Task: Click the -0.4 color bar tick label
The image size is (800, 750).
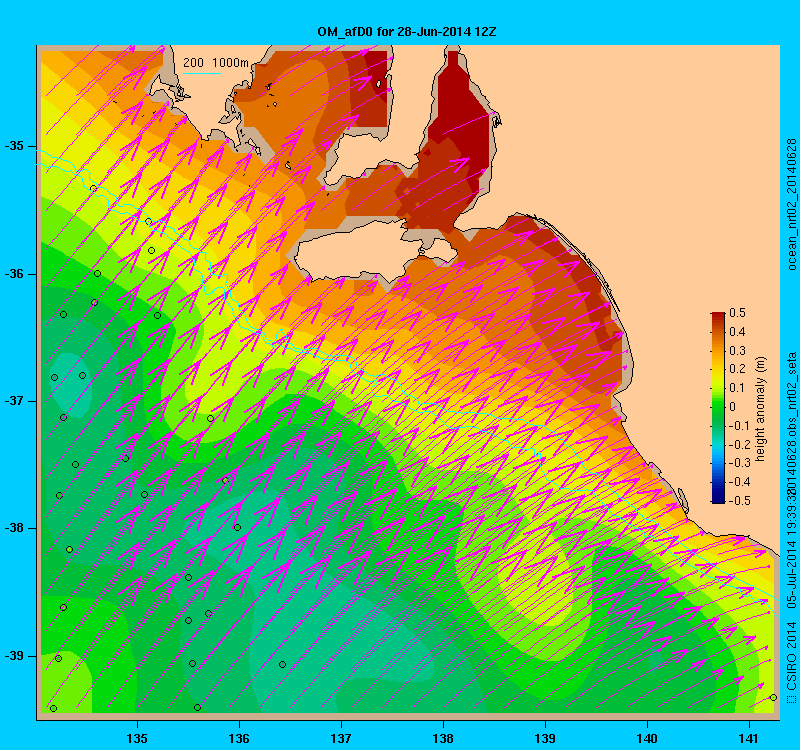Action: 739,482
